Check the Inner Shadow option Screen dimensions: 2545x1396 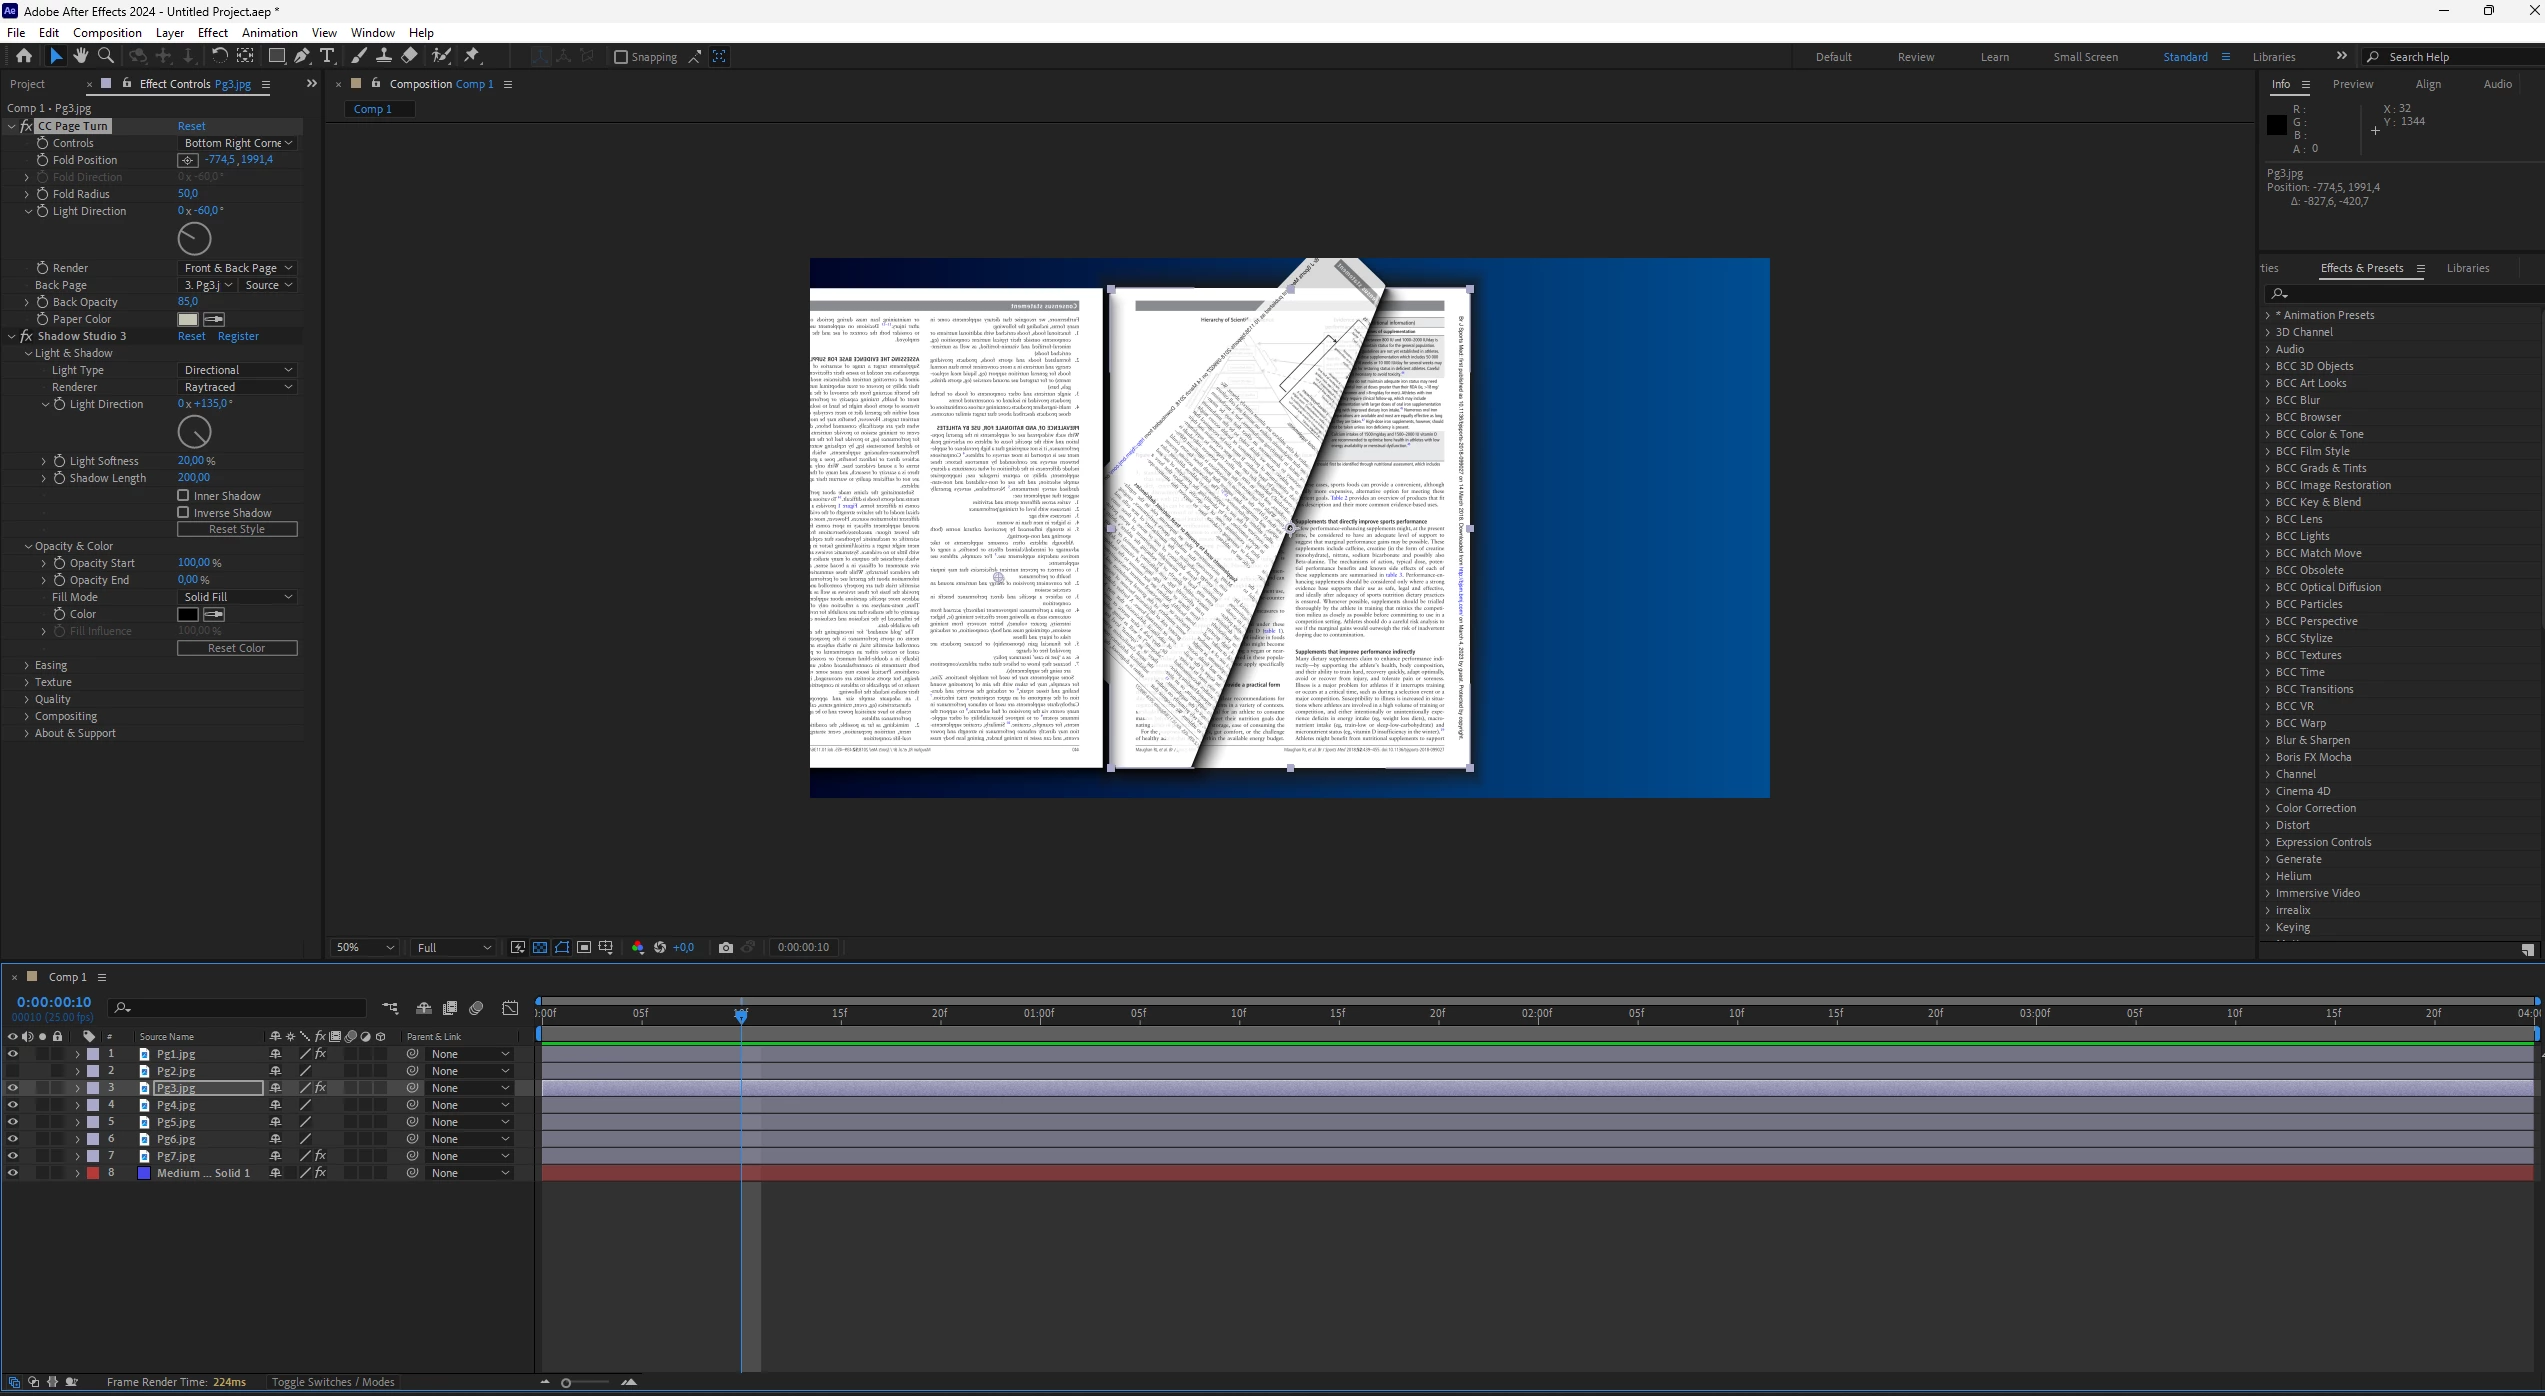click(183, 495)
